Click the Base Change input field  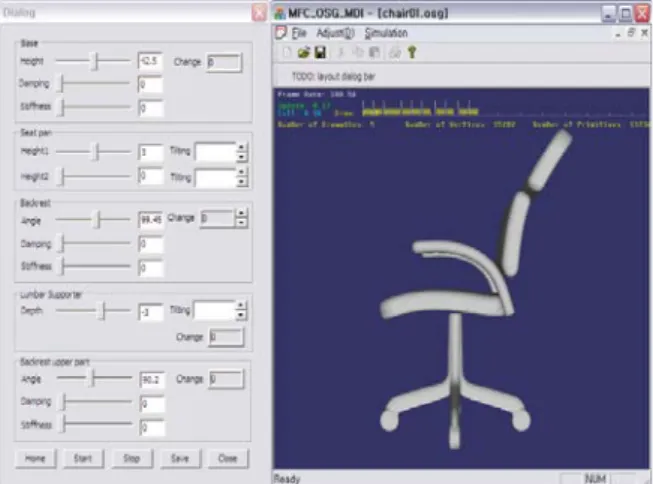[224, 62]
